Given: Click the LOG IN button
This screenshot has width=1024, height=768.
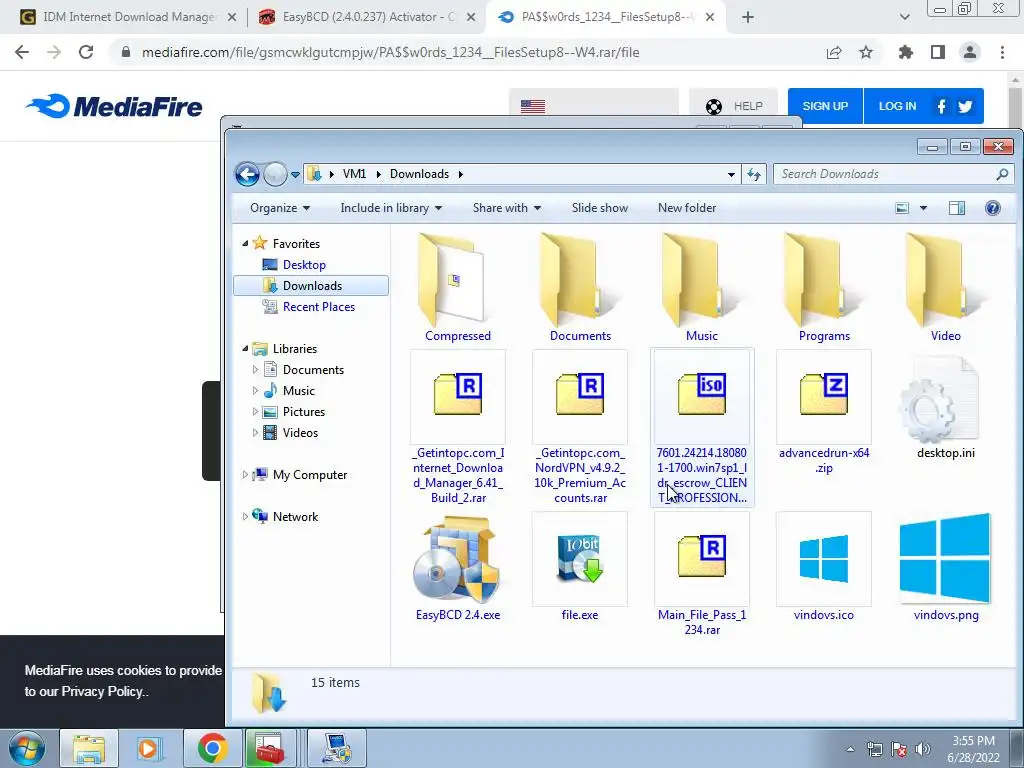Looking at the screenshot, I should tap(897, 106).
